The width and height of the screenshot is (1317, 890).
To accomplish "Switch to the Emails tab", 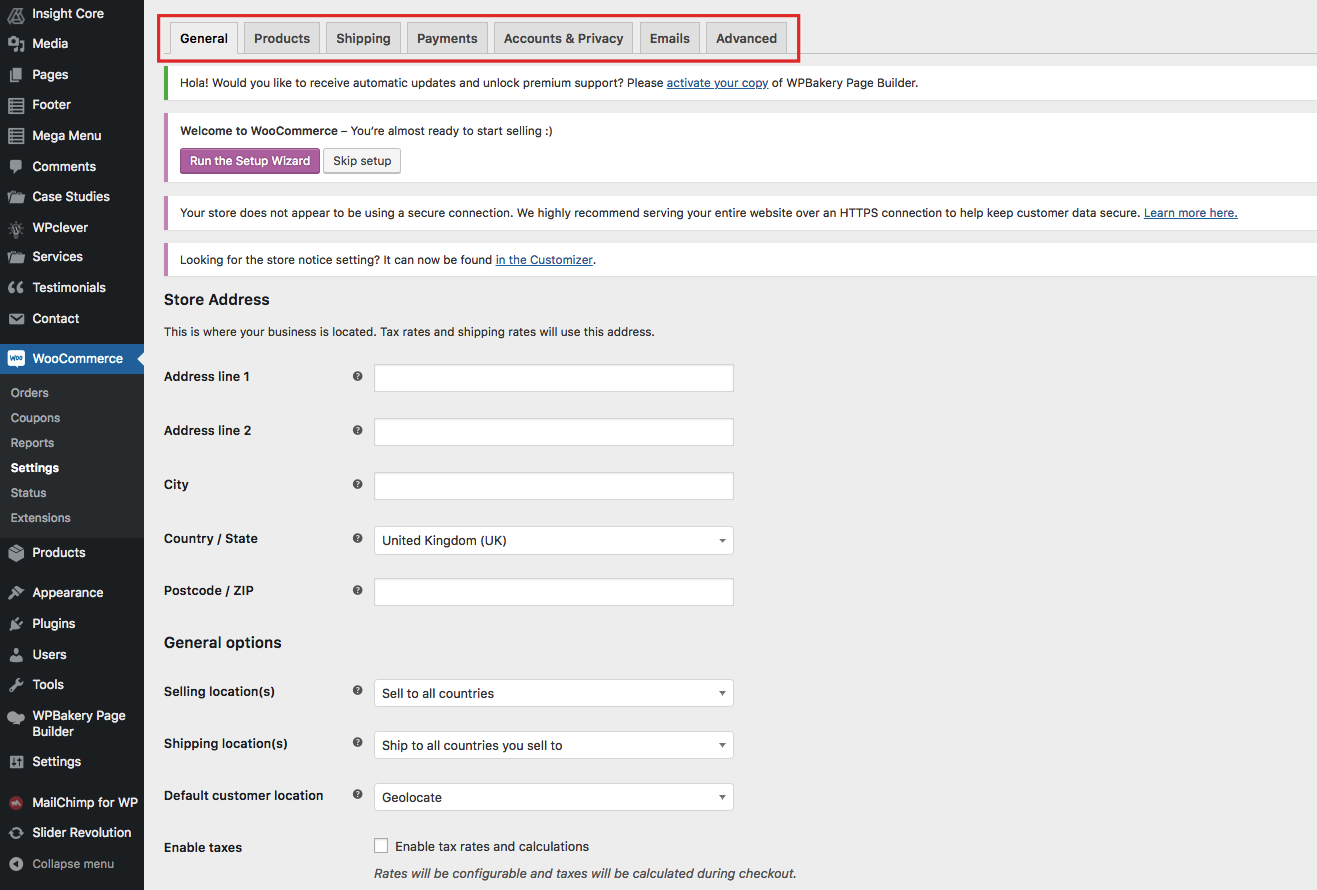I will click(670, 38).
